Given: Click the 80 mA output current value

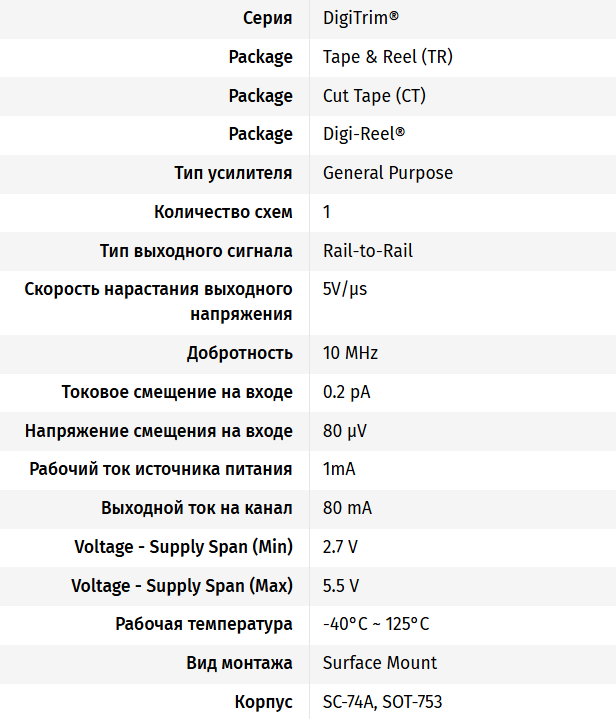Looking at the screenshot, I should 347,508.
